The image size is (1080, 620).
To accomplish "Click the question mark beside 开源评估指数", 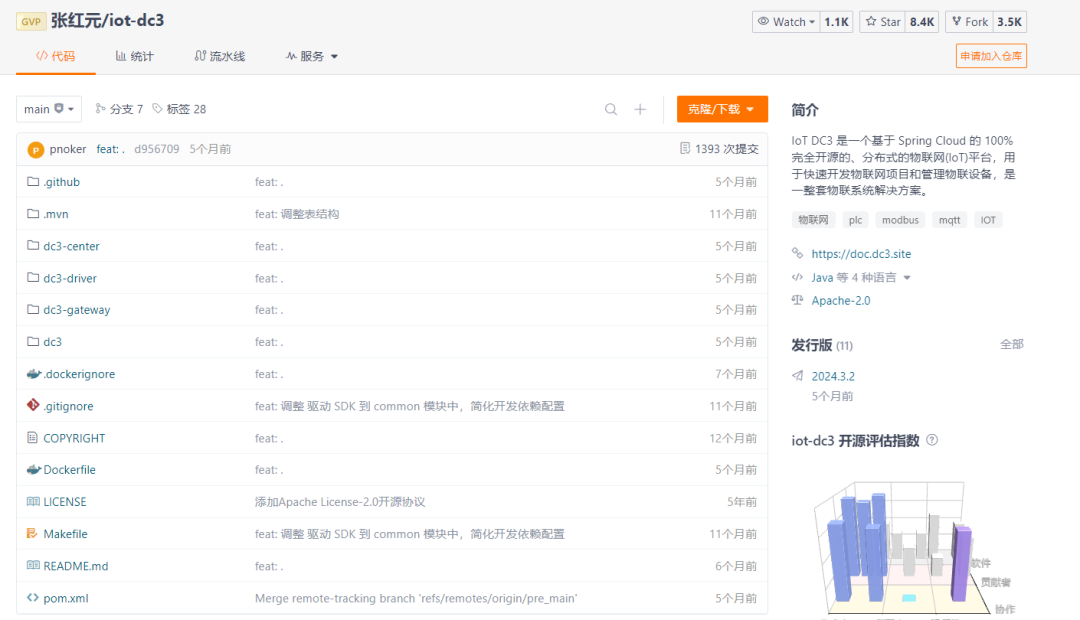I will [931, 440].
